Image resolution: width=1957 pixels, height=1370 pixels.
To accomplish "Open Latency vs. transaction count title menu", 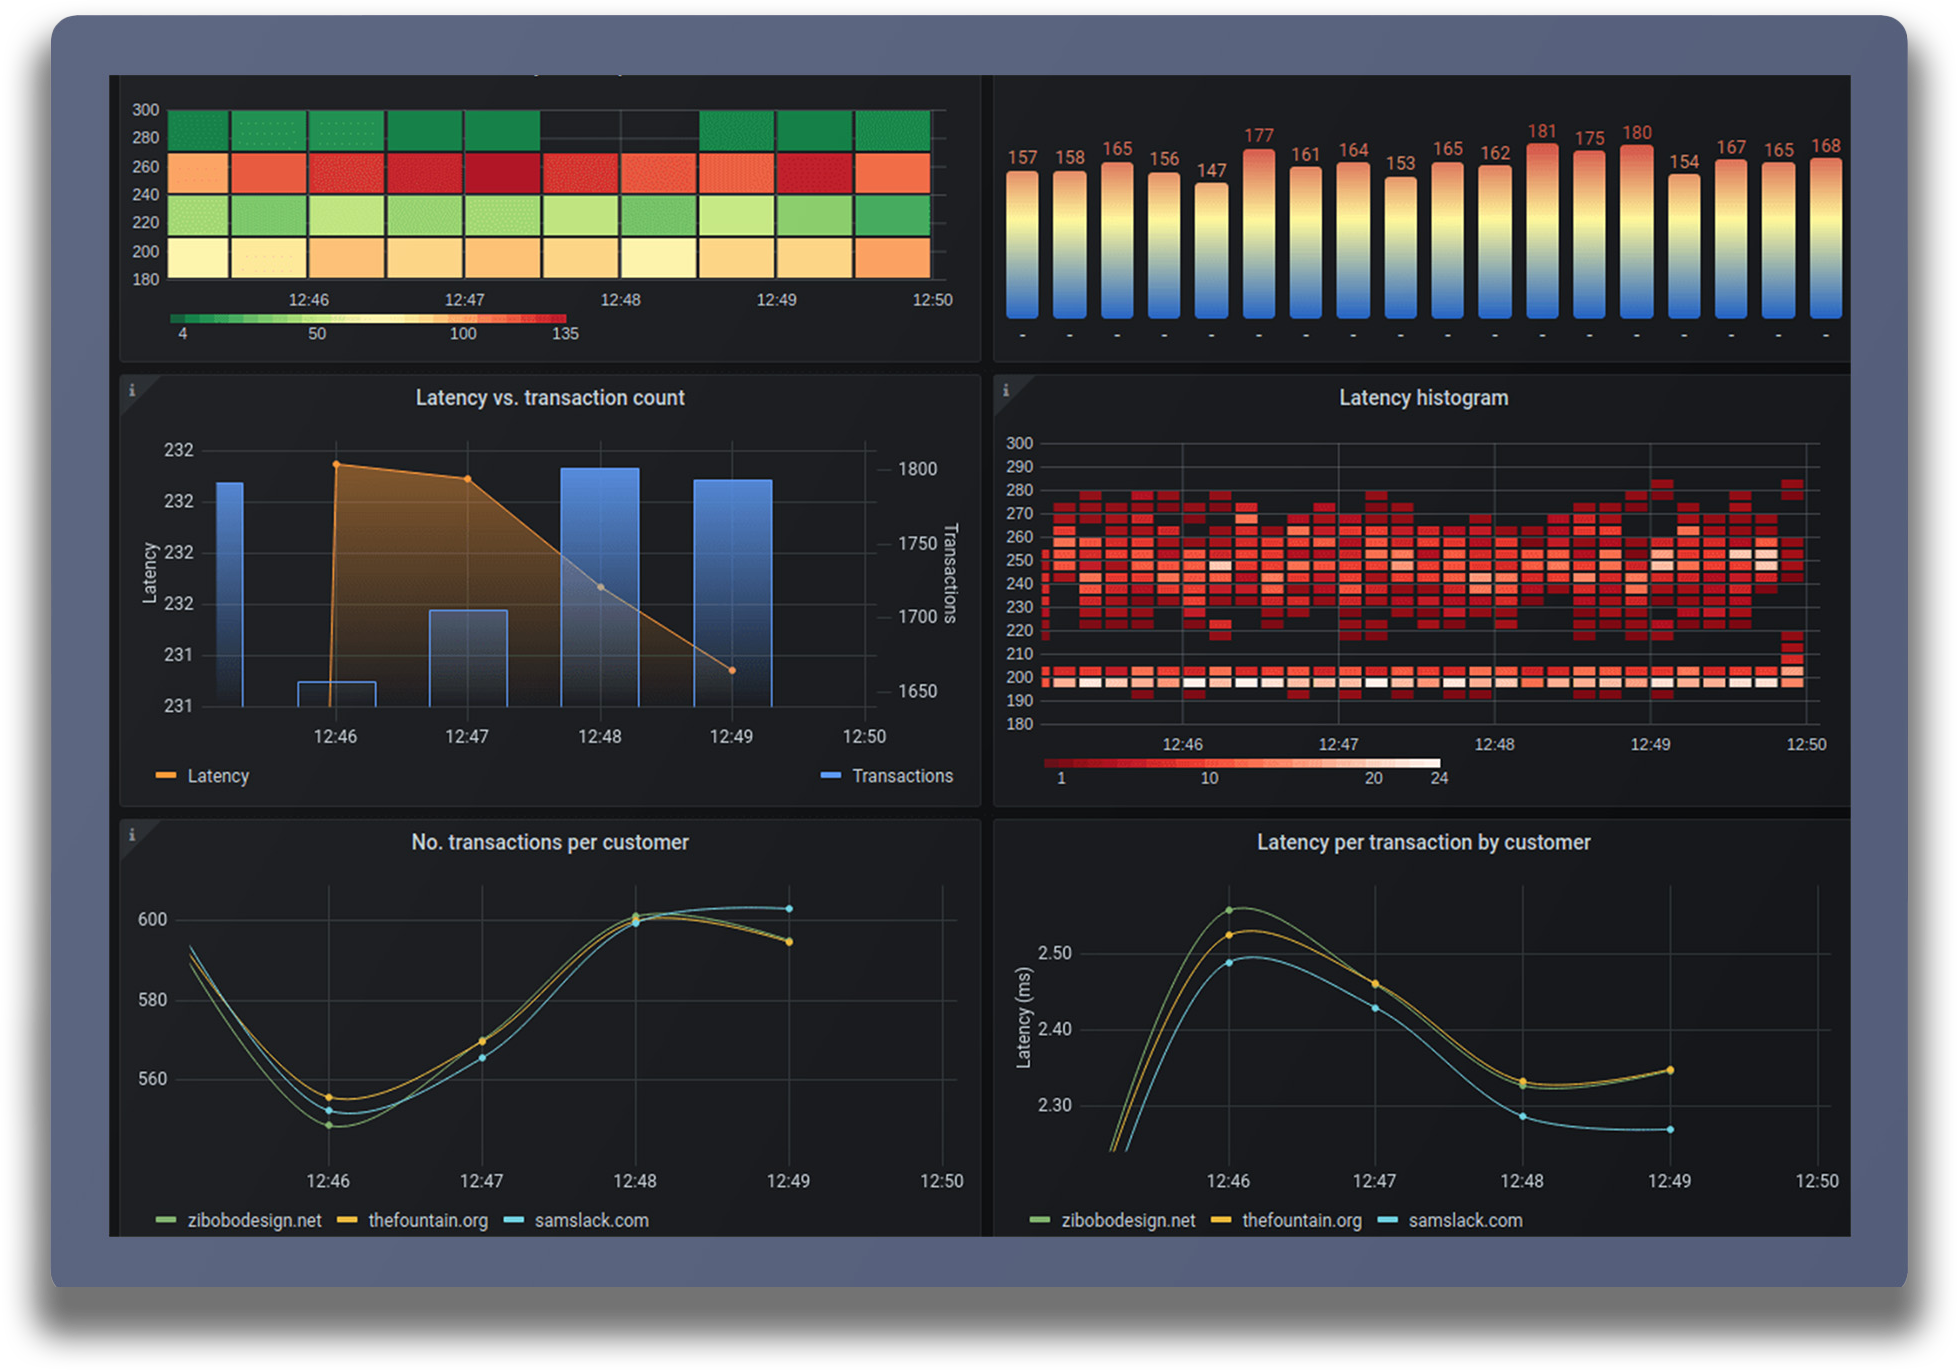I will click(x=550, y=398).
